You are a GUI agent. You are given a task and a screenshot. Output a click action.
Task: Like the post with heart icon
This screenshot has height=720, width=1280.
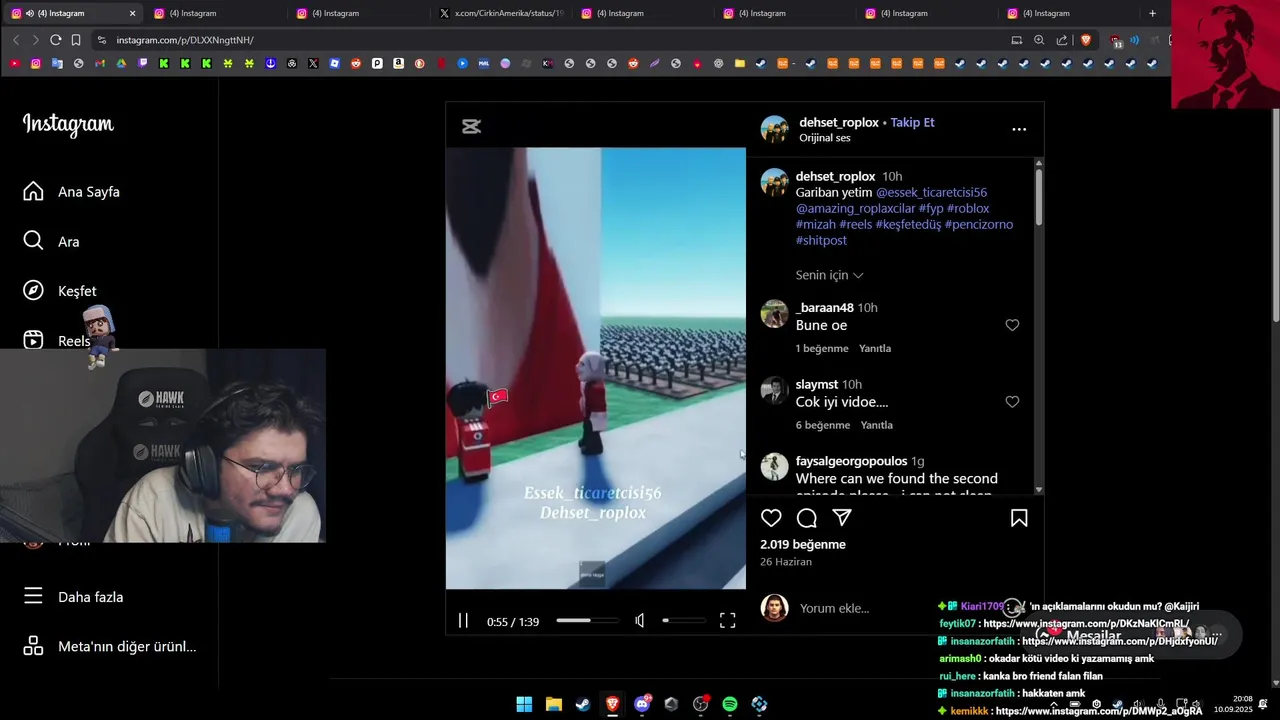[x=771, y=518]
